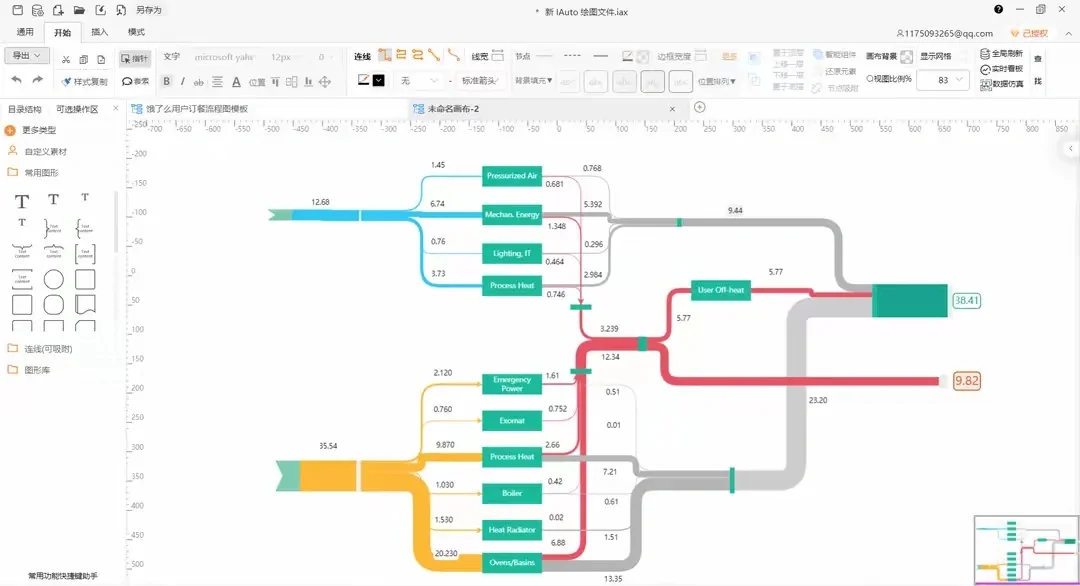Click the User Off-heat node
1080x586 pixels.
click(720, 290)
